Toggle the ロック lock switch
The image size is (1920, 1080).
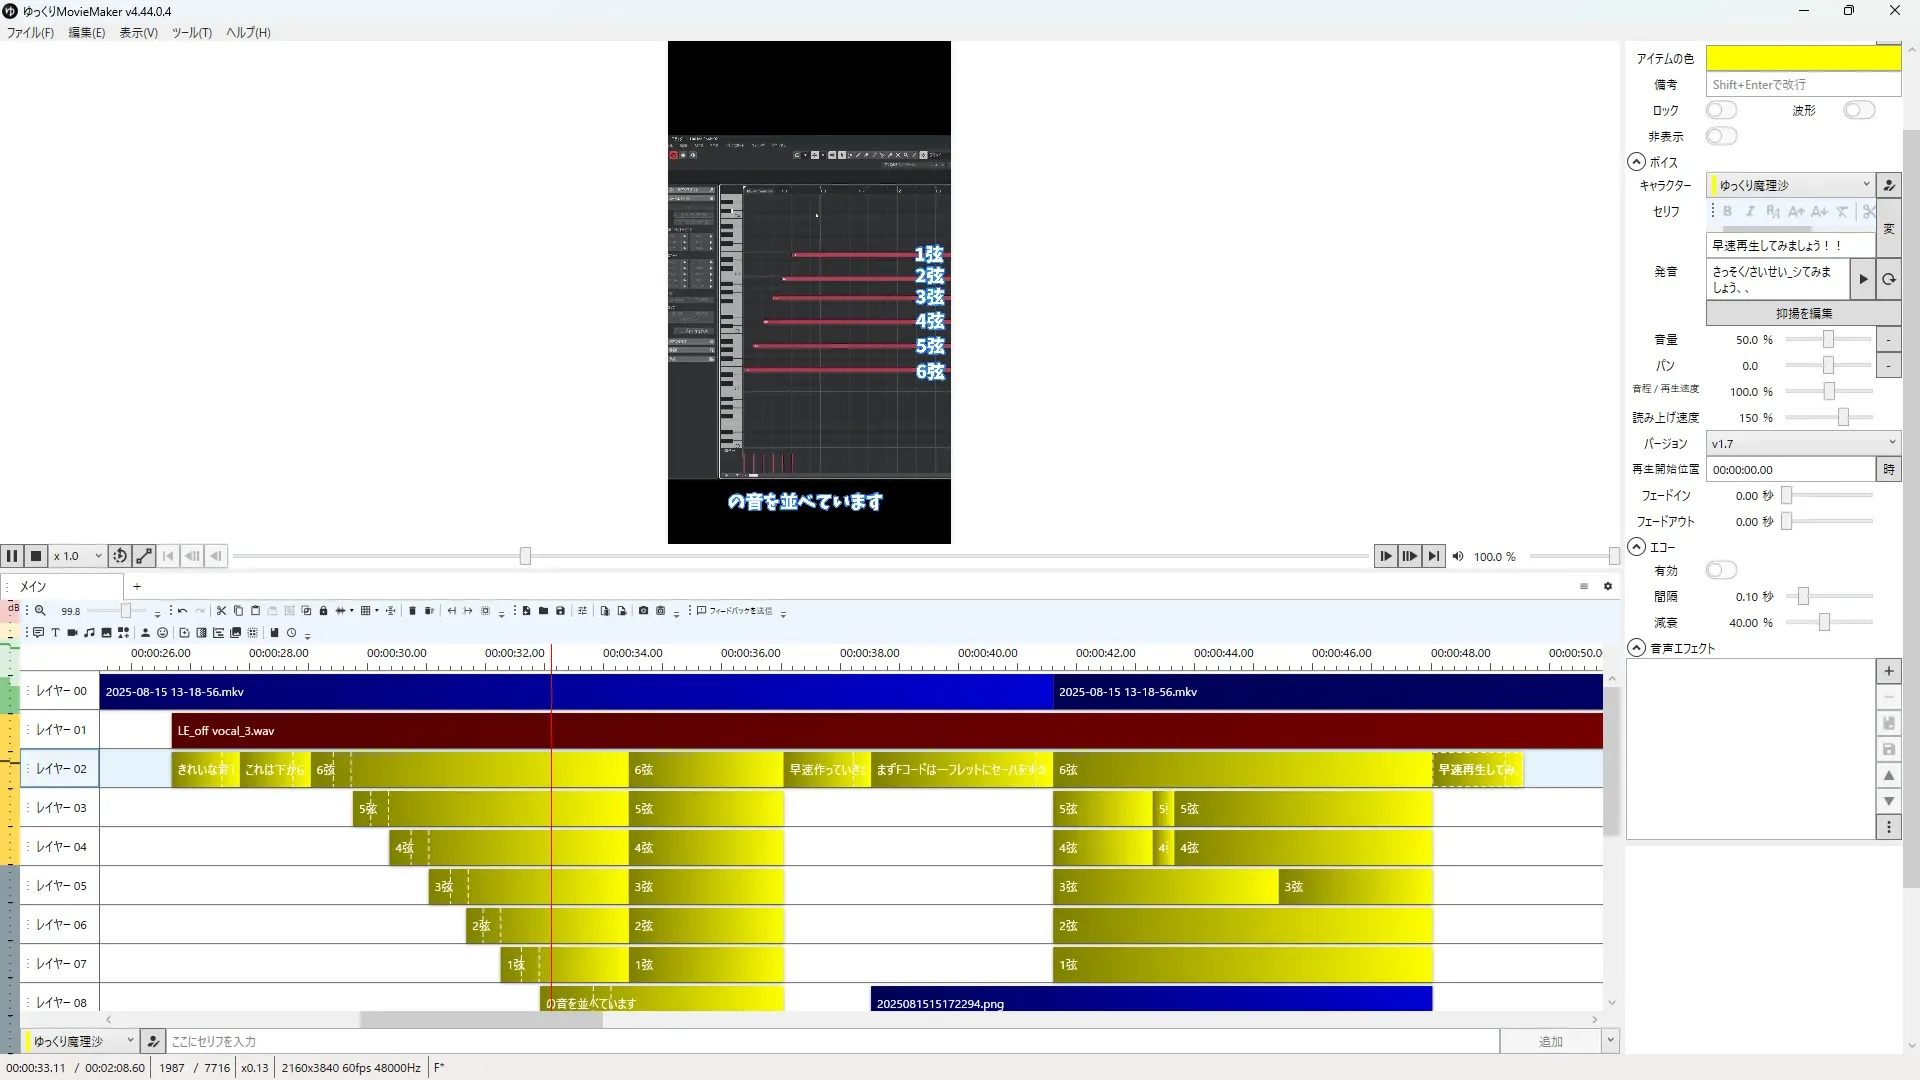click(x=1721, y=110)
